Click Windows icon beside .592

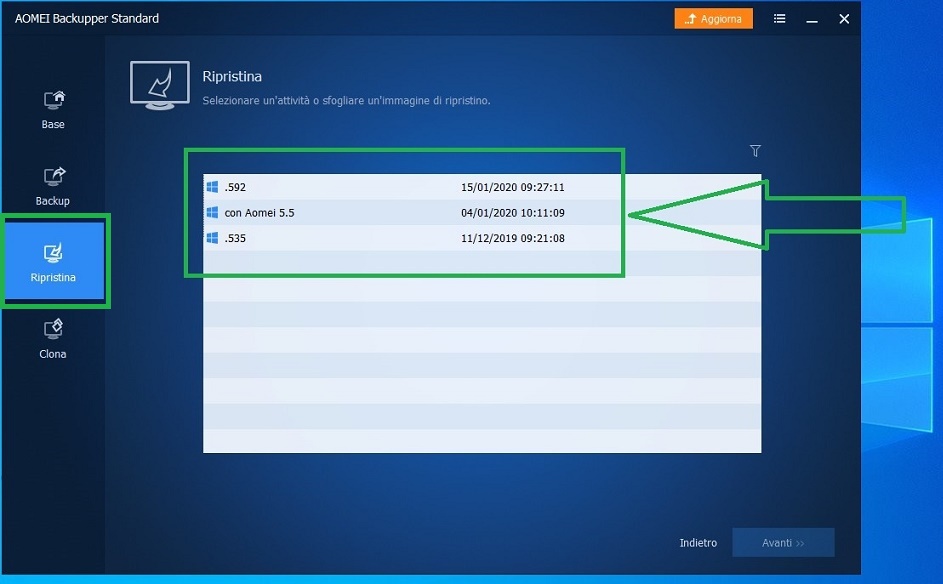click(x=212, y=187)
